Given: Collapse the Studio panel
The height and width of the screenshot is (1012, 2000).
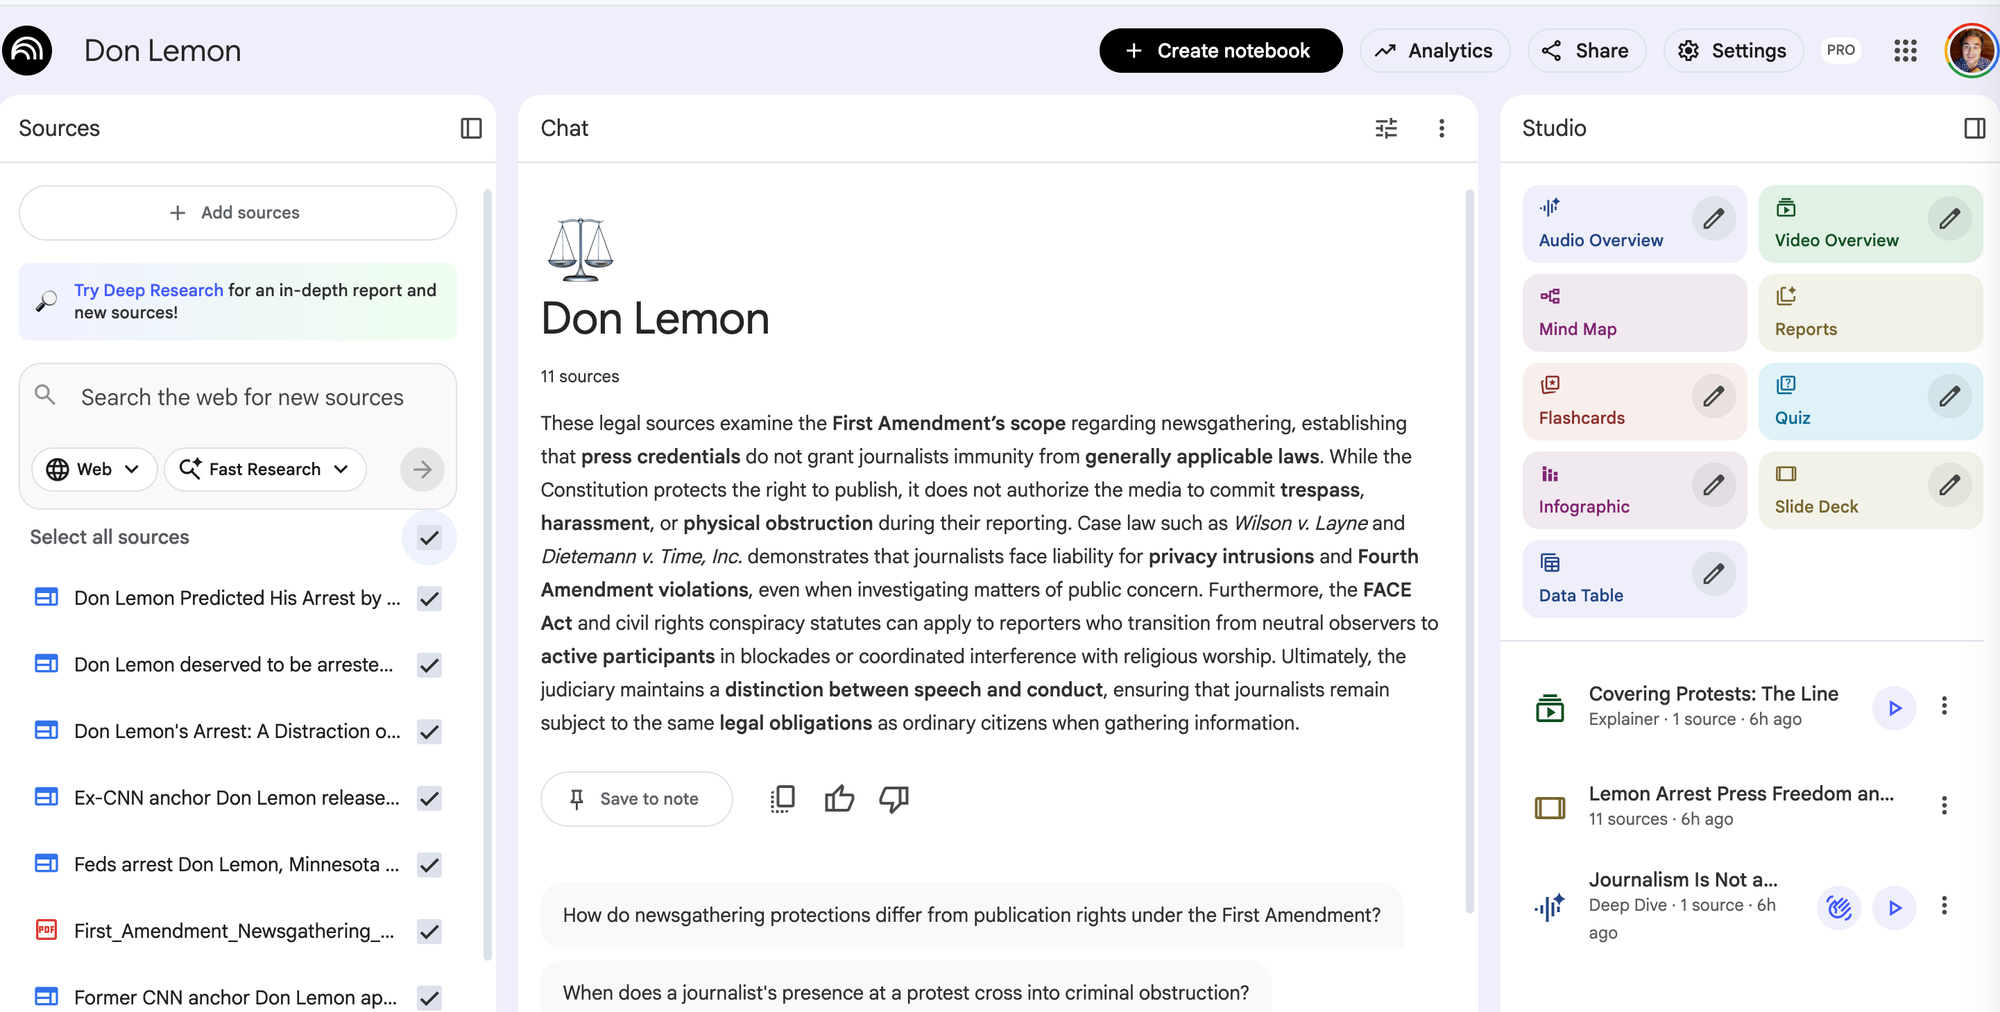Looking at the screenshot, I should coord(1974,128).
